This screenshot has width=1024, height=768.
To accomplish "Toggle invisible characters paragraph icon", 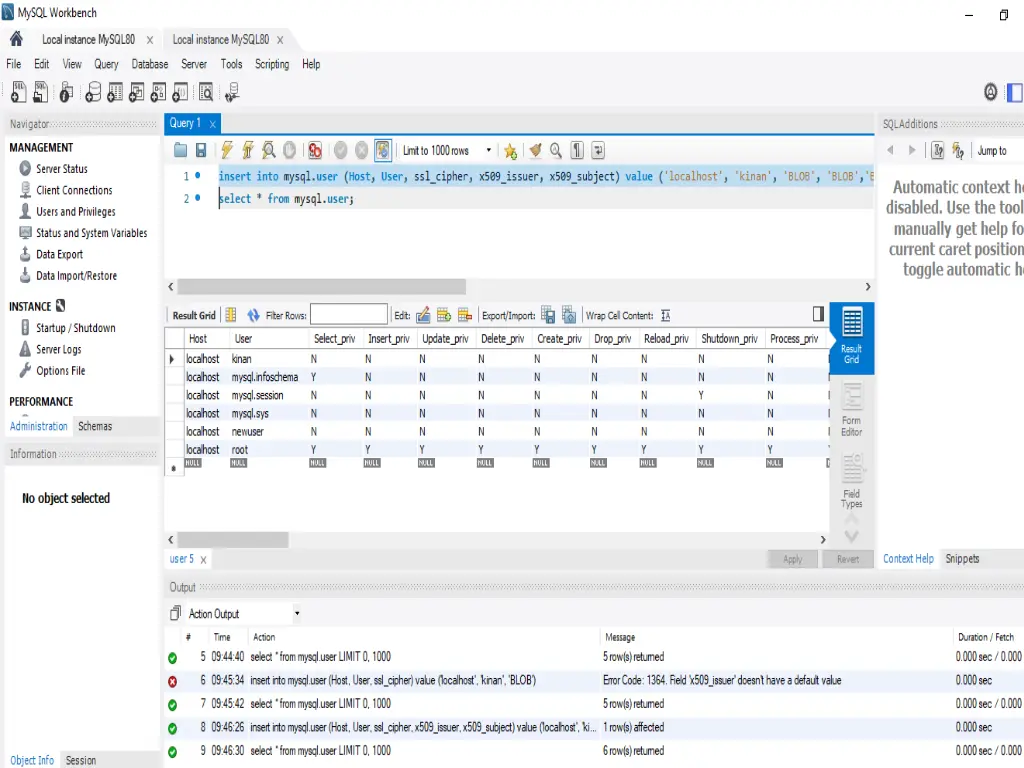I will 577,150.
